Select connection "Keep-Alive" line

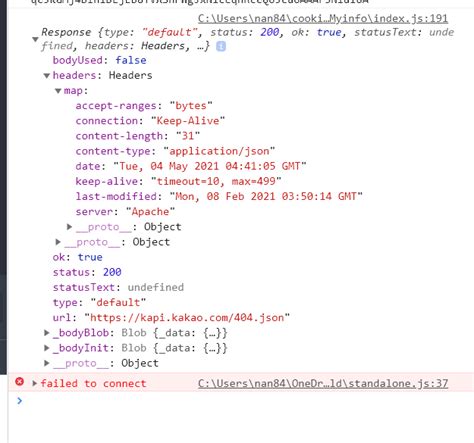point(150,121)
